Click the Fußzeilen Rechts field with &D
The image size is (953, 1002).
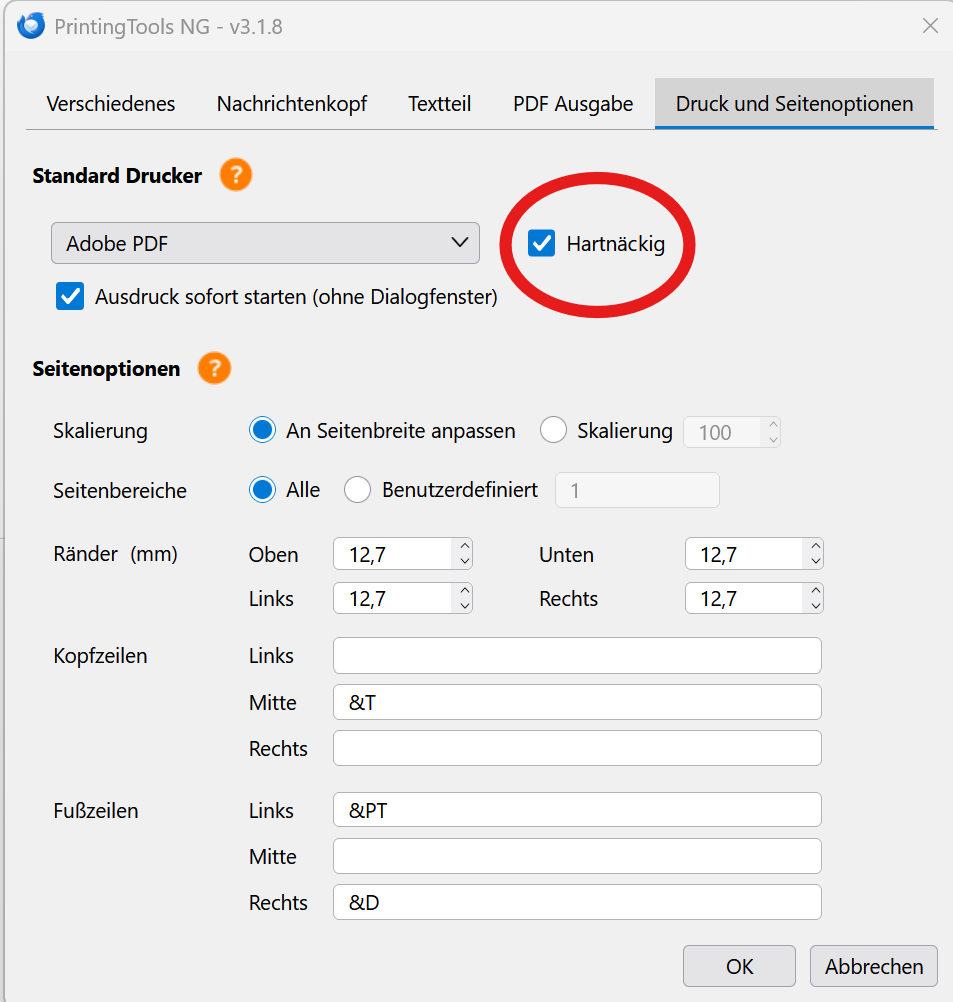point(577,902)
